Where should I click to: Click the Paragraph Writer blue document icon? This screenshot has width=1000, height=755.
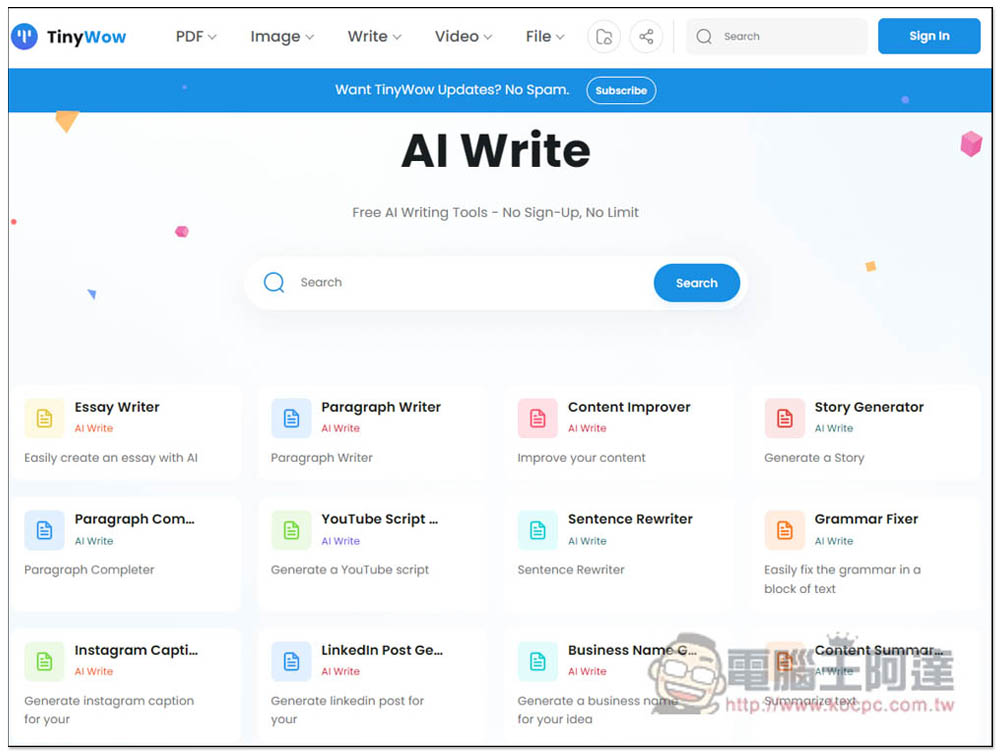291,418
